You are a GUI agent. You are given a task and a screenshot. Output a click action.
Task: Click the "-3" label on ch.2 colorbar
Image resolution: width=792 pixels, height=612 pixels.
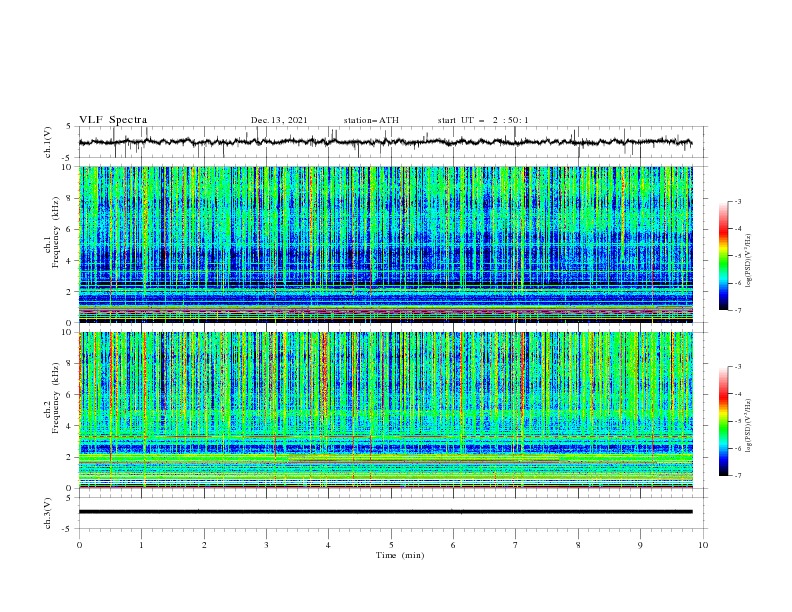(x=738, y=367)
